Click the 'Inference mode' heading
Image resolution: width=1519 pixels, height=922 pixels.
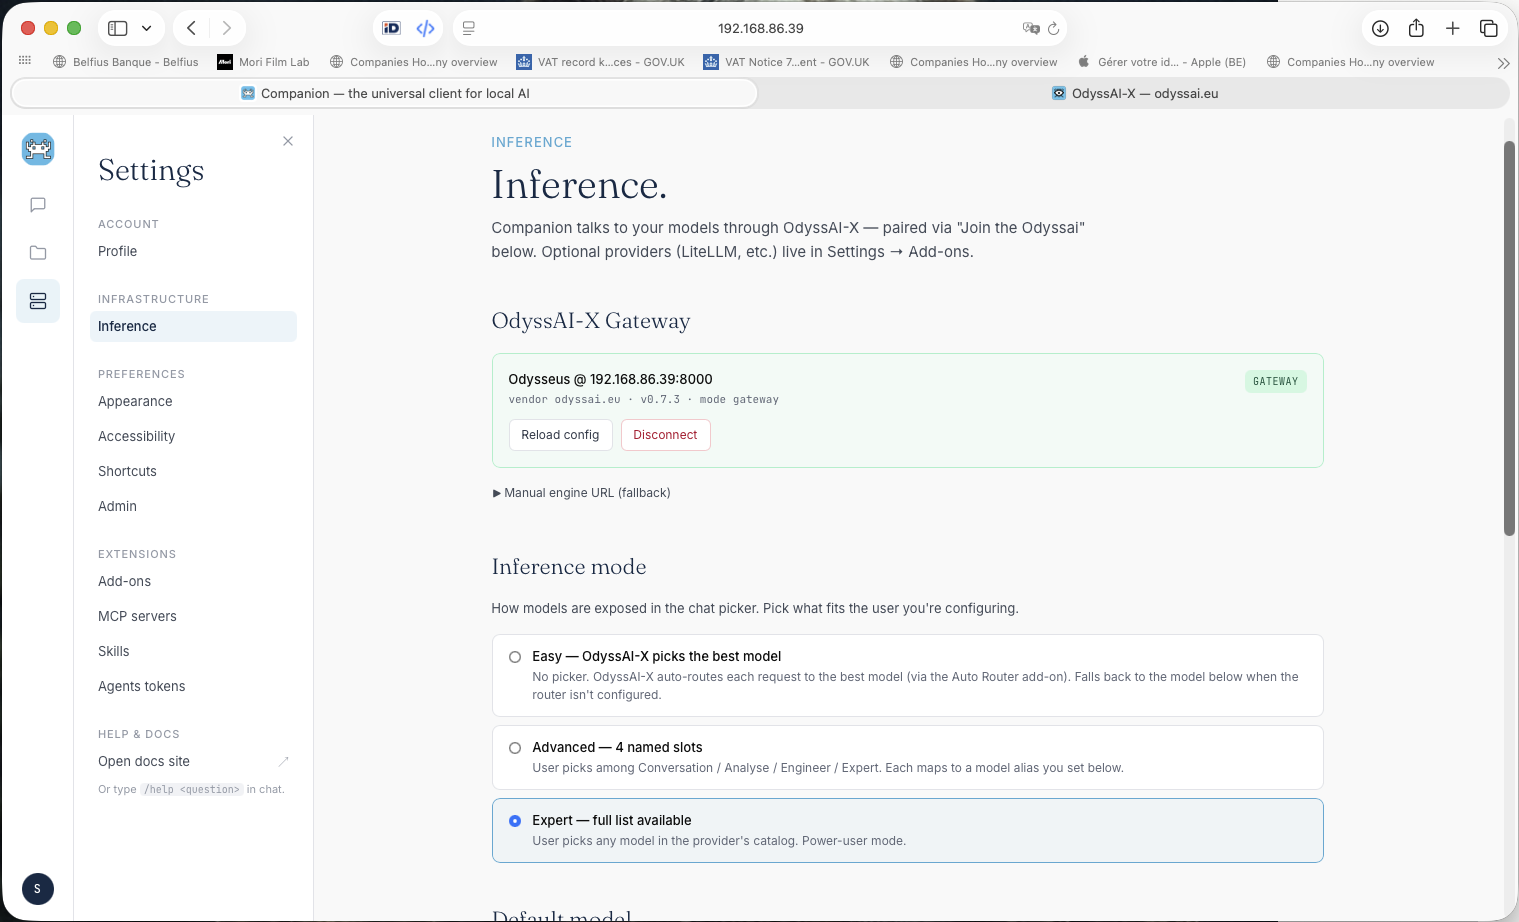coord(569,567)
